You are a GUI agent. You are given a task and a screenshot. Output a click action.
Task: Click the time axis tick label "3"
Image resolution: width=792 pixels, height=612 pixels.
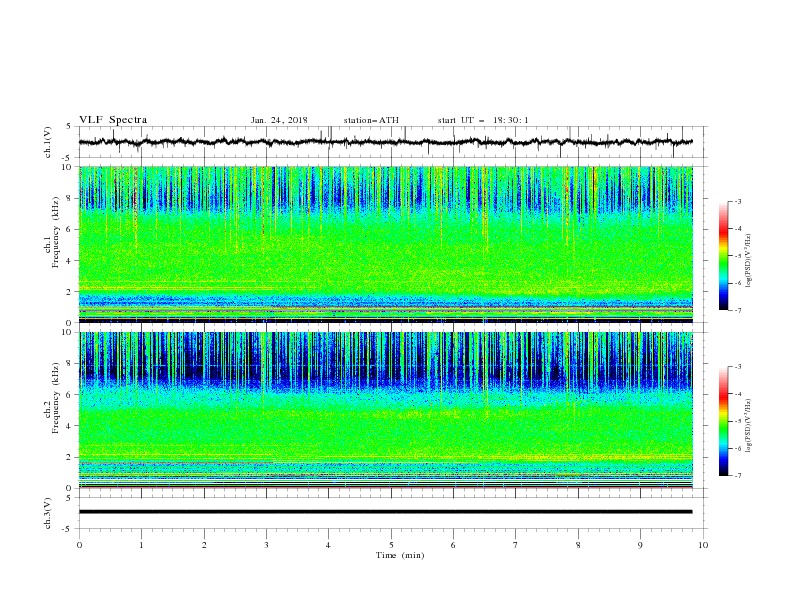[266, 545]
